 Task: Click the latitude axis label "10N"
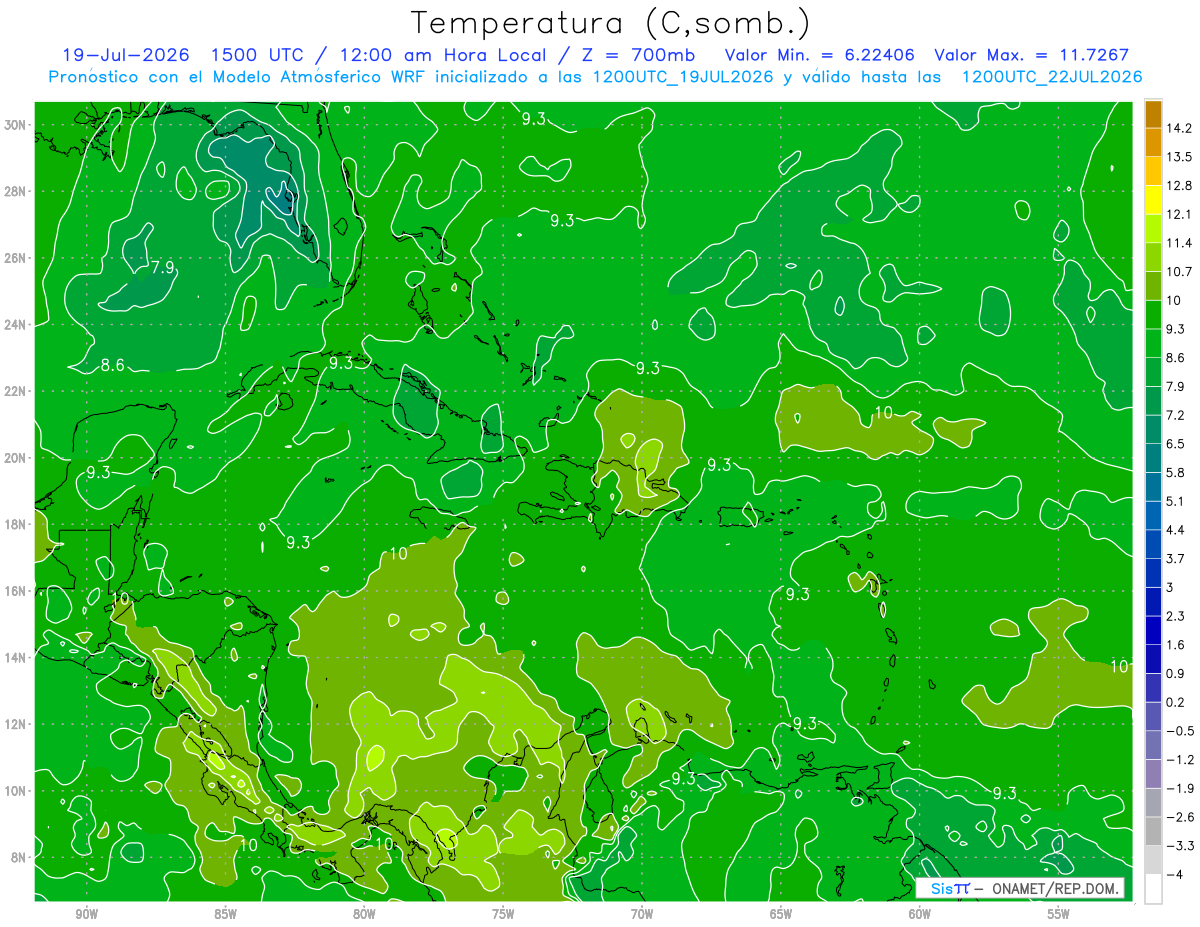pos(17,791)
